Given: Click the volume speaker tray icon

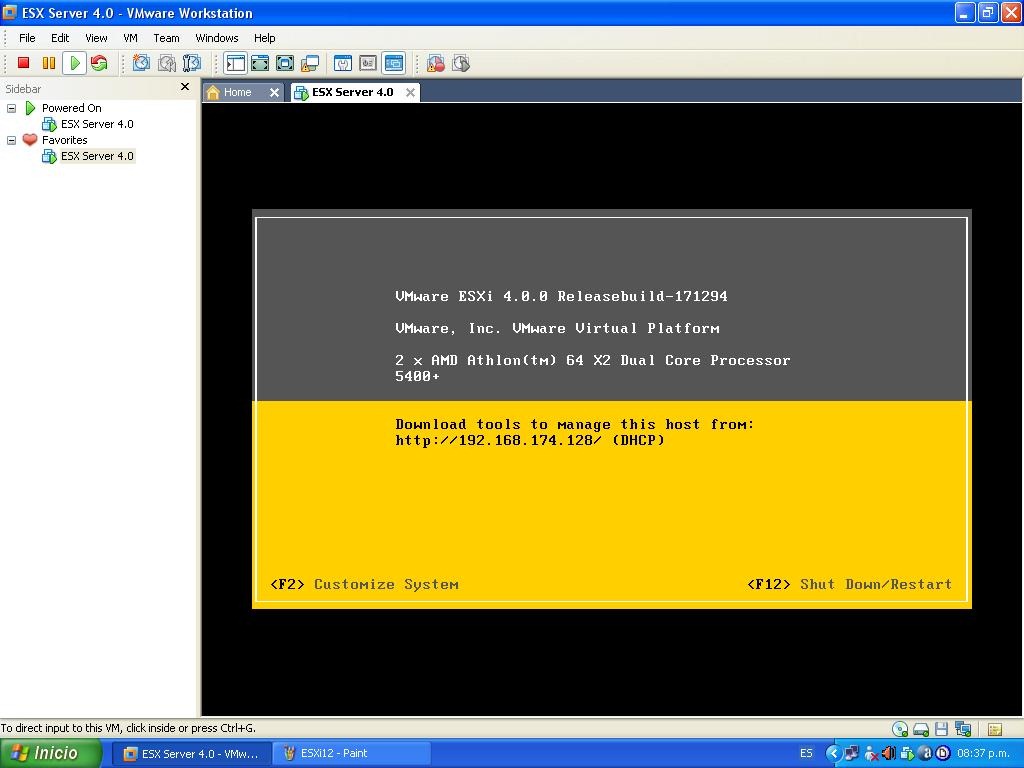Looking at the screenshot, I should [889, 753].
